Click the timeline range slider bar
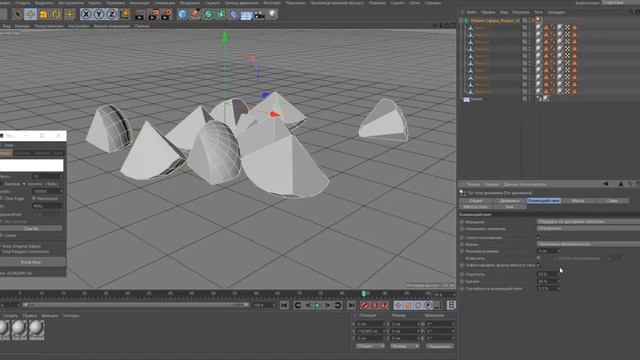 coord(136,305)
